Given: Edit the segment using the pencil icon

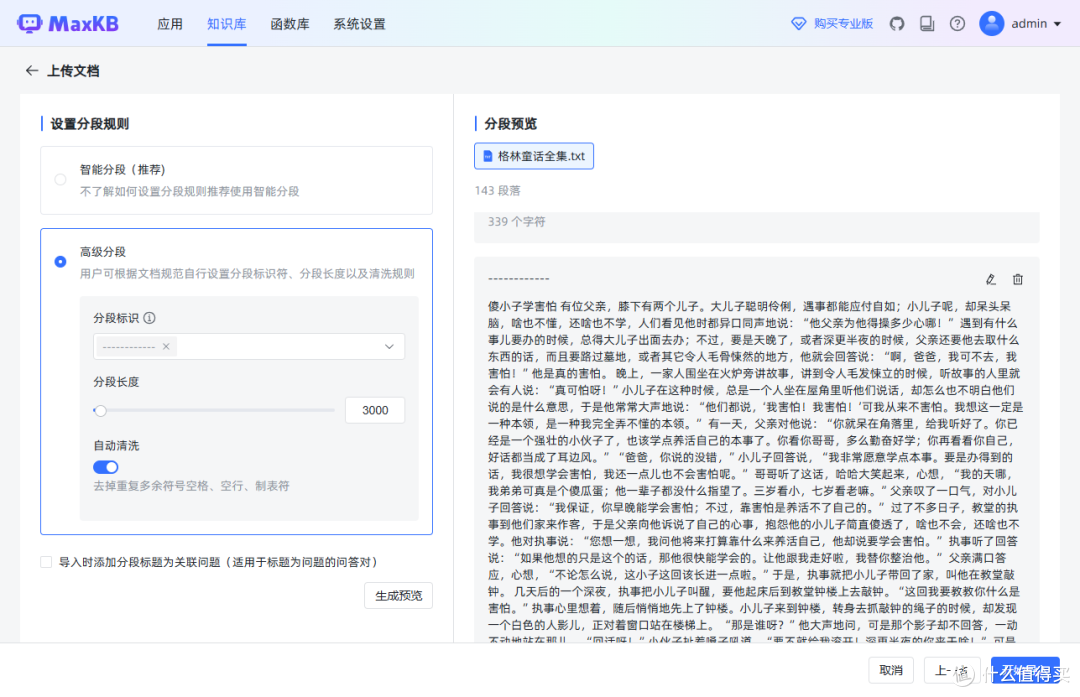Looking at the screenshot, I should click(x=990, y=279).
